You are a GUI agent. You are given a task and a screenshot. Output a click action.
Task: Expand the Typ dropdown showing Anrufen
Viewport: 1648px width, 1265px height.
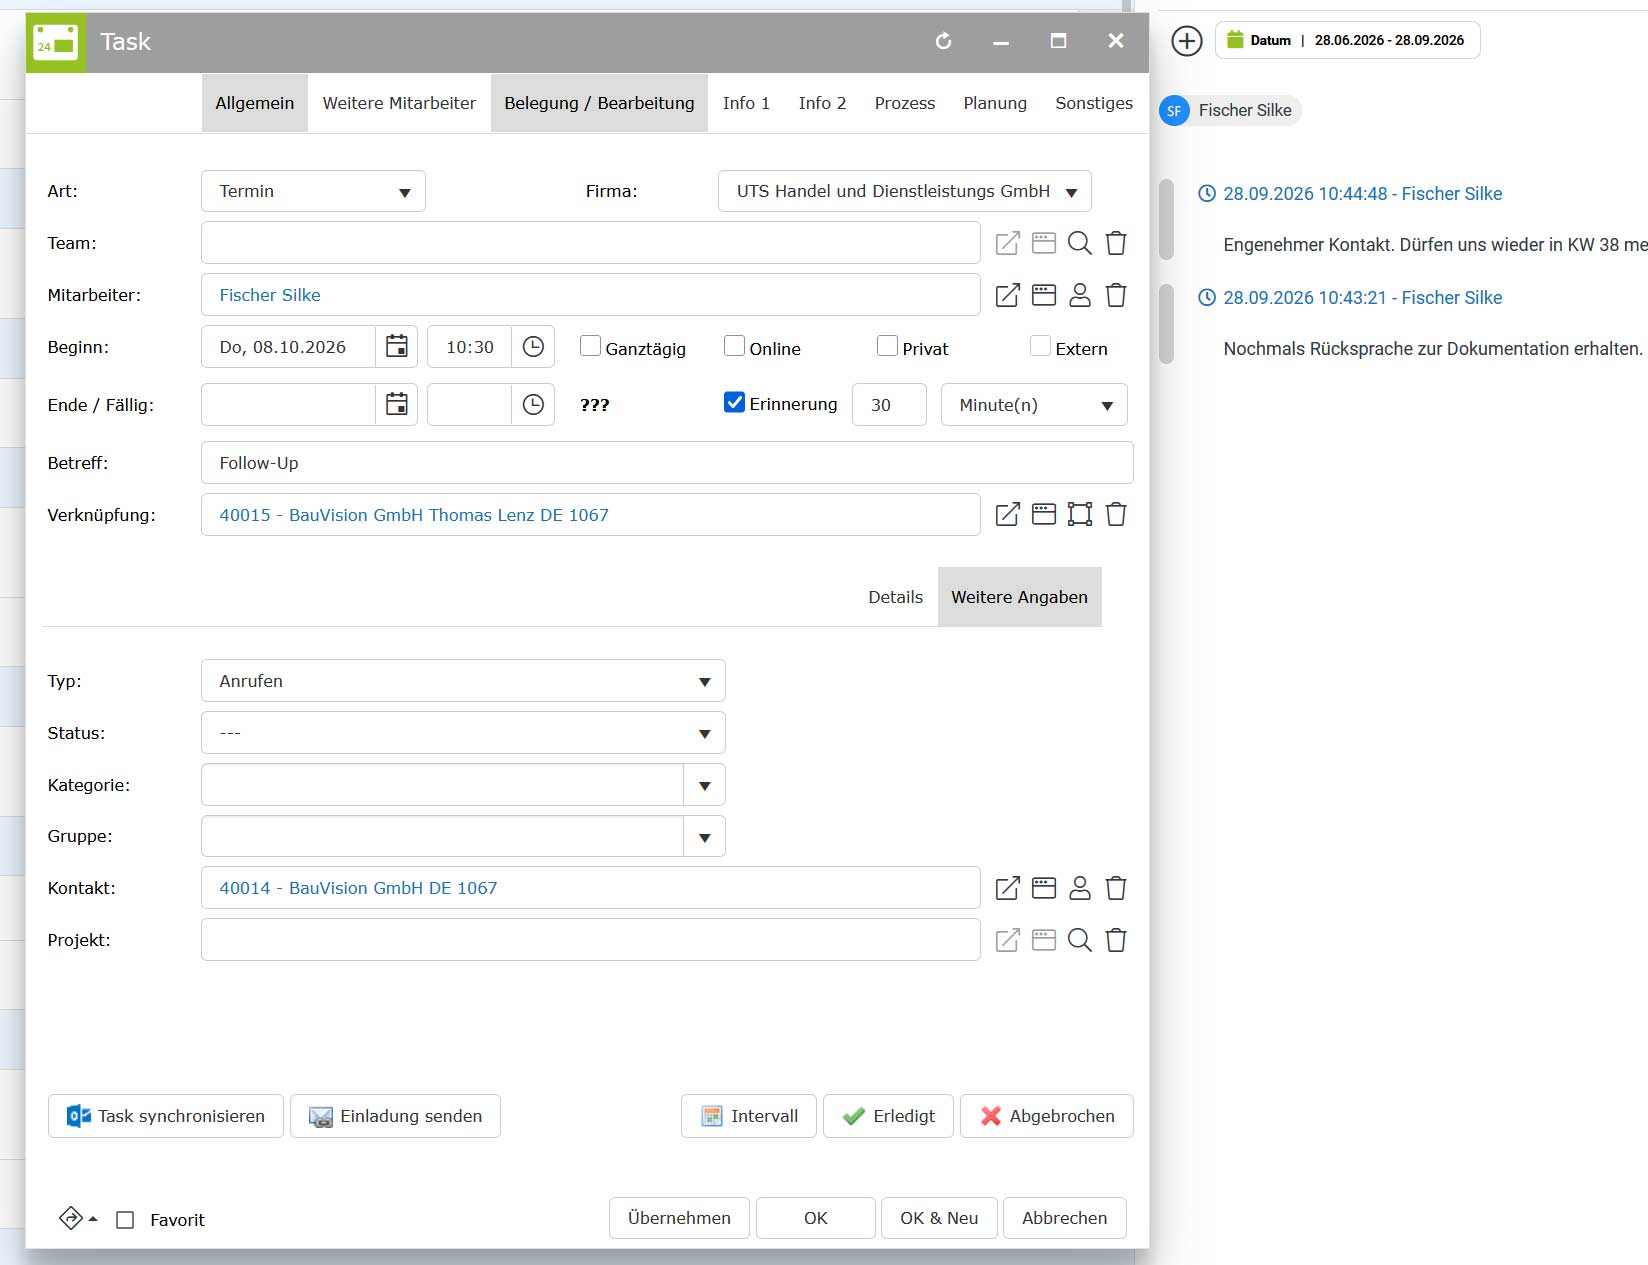(463, 681)
